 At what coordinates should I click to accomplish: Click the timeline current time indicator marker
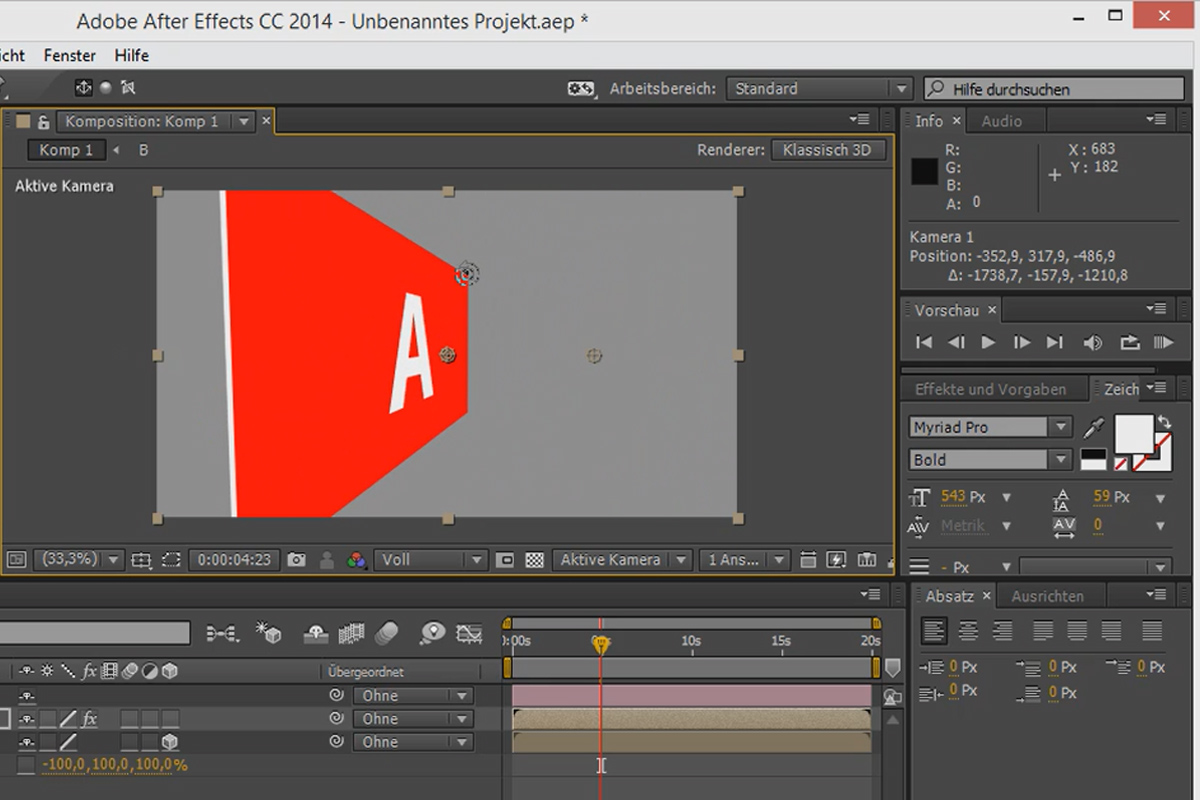[601, 645]
